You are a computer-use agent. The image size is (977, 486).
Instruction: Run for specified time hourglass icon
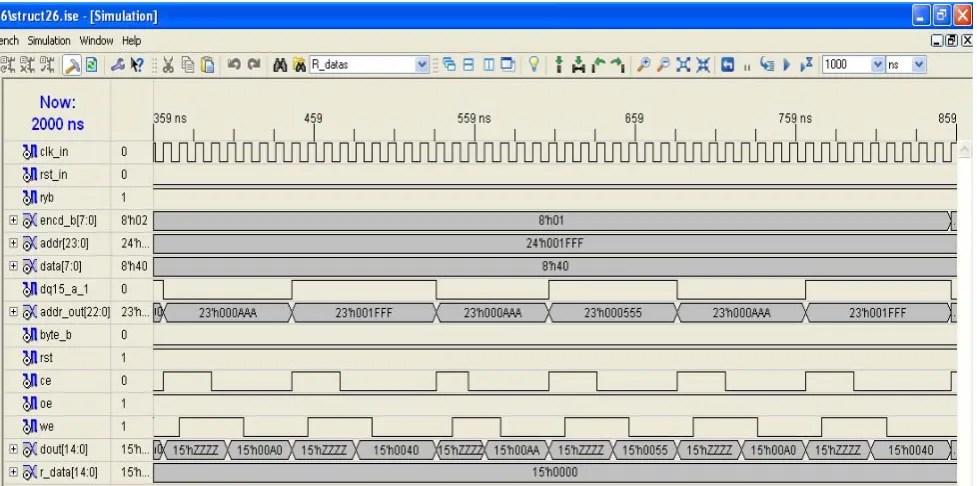pyautogui.click(x=807, y=64)
